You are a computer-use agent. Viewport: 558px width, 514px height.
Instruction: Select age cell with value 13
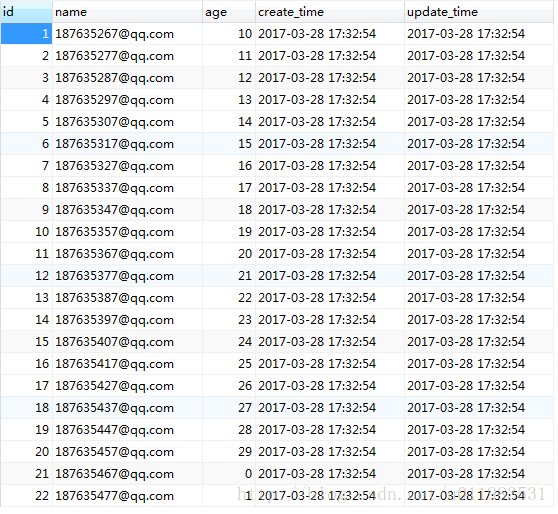tap(229, 100)
